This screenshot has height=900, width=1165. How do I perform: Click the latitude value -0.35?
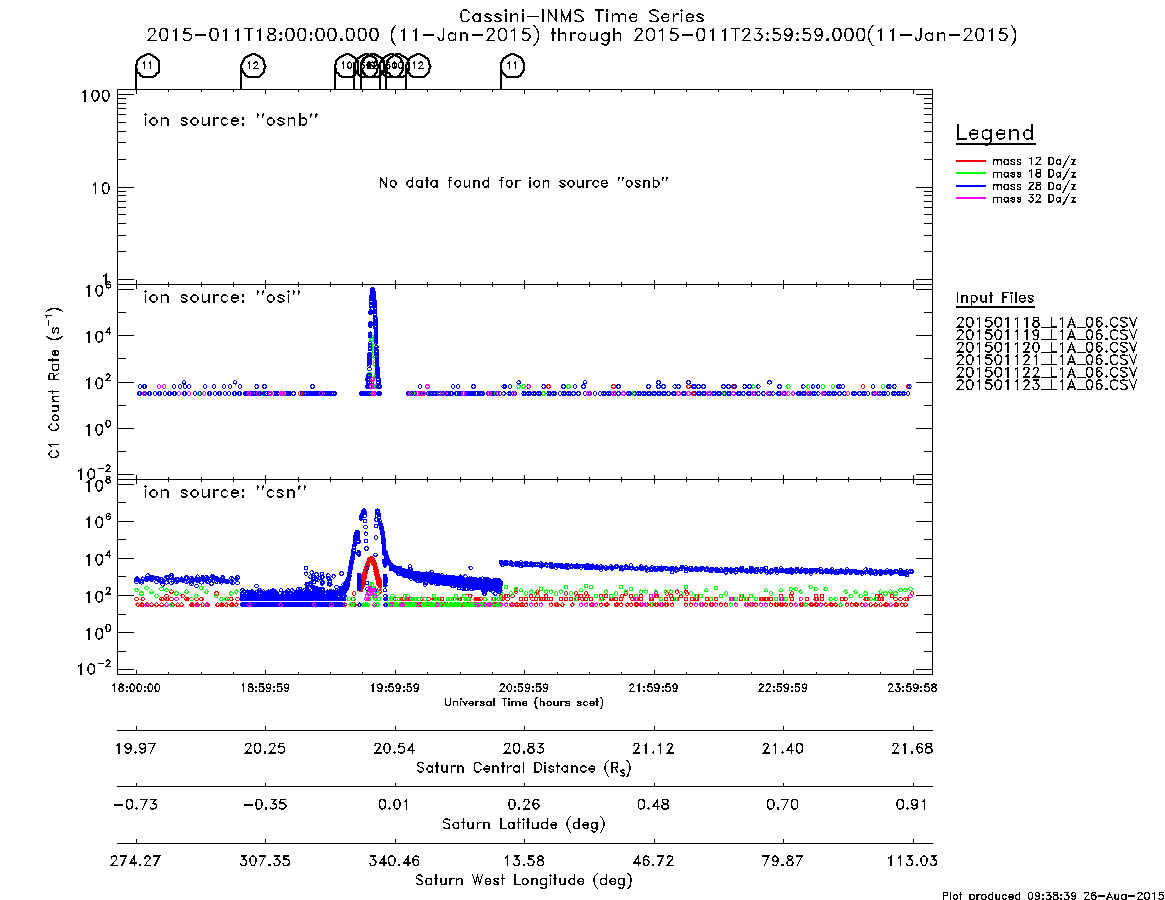click(265, 805)
